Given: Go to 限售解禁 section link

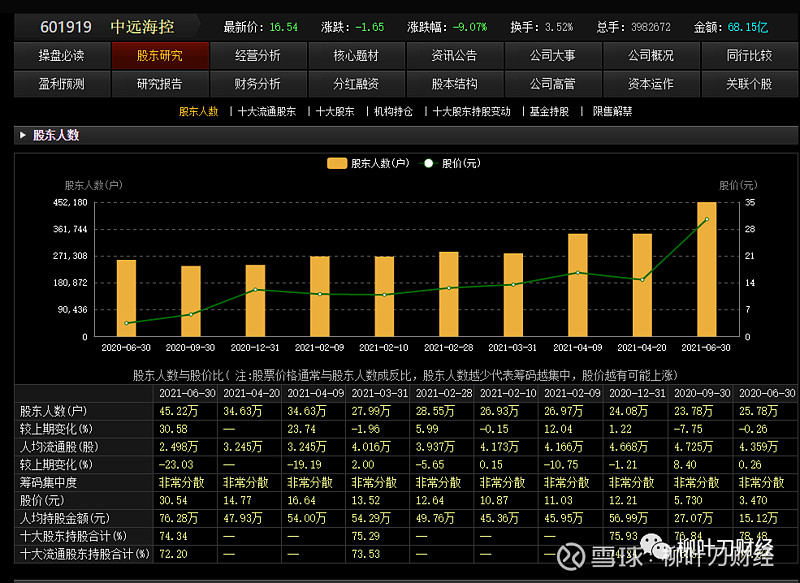Looking at the screenshot, I should pos(612,112).
